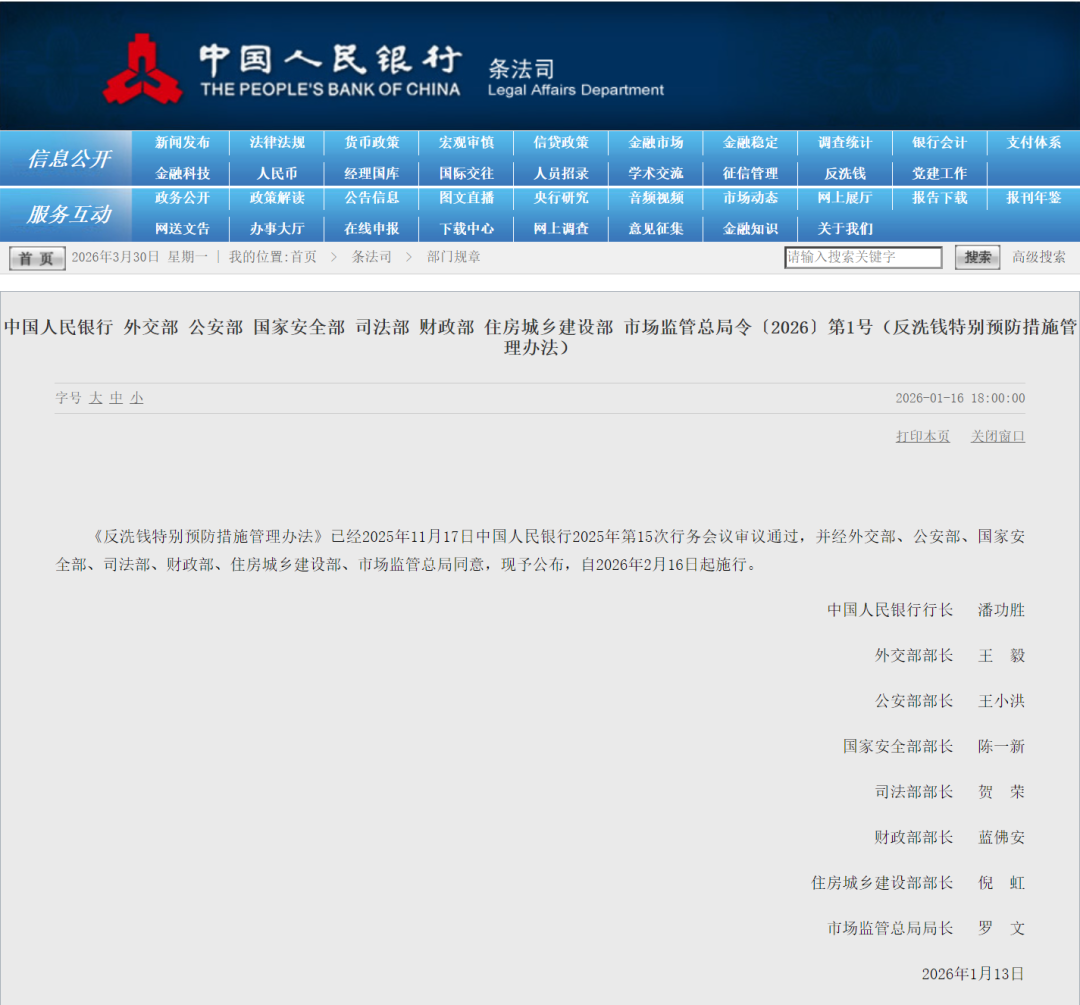Viewport: 1080px width, 1005px height.
Task: Click the name 蓝佛安
Action: pos(1001,837)
